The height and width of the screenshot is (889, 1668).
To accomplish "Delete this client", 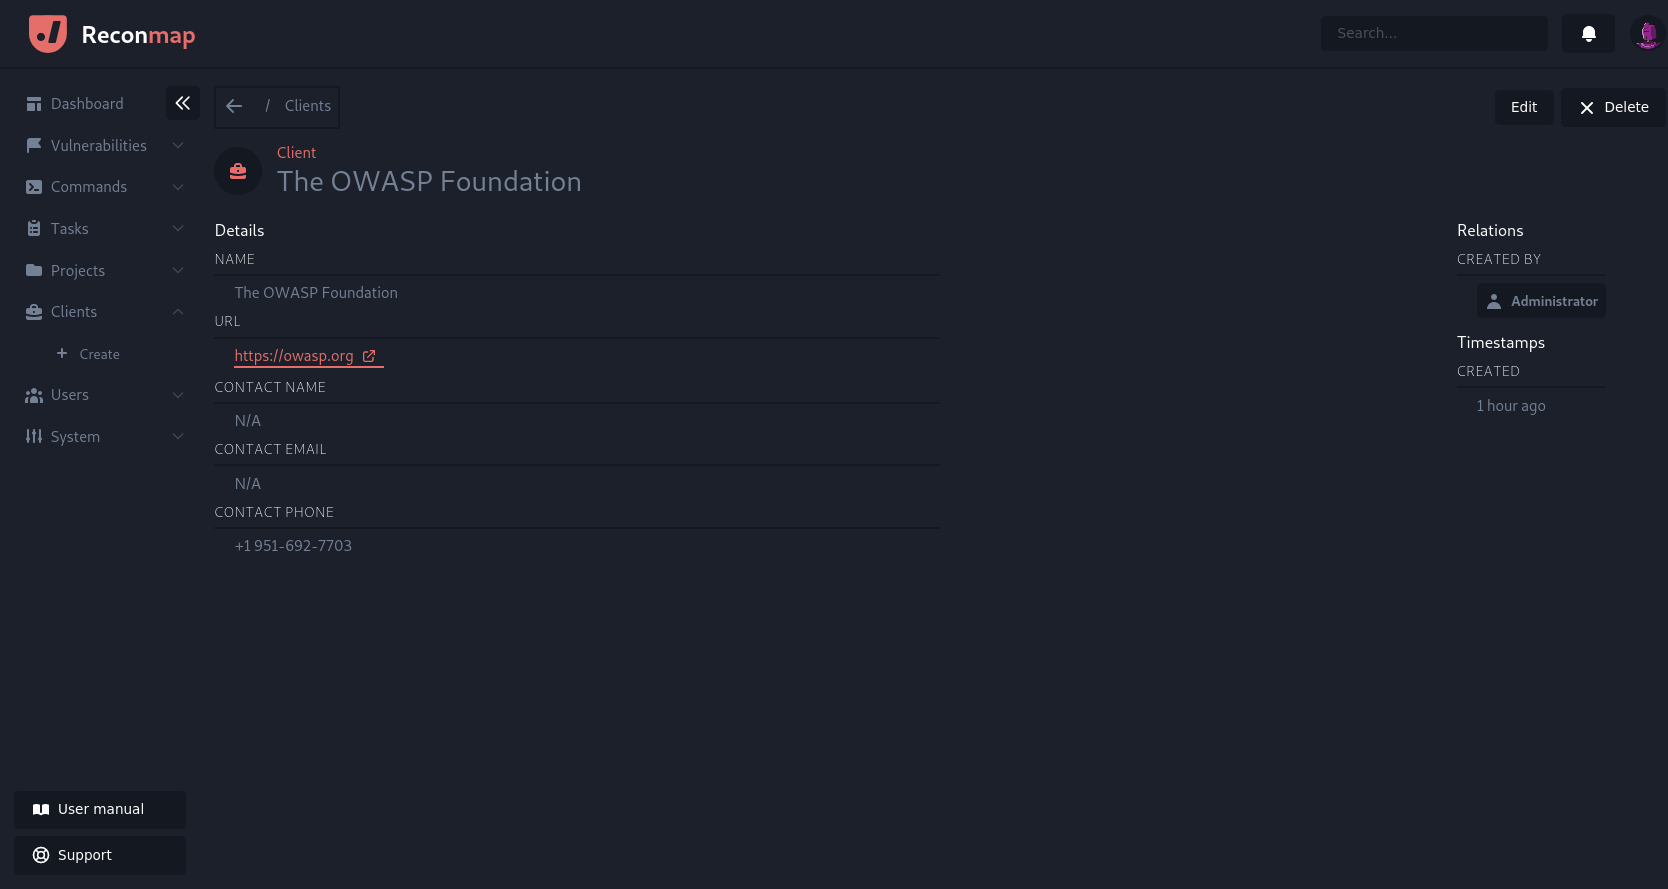I will (1614, 107).
